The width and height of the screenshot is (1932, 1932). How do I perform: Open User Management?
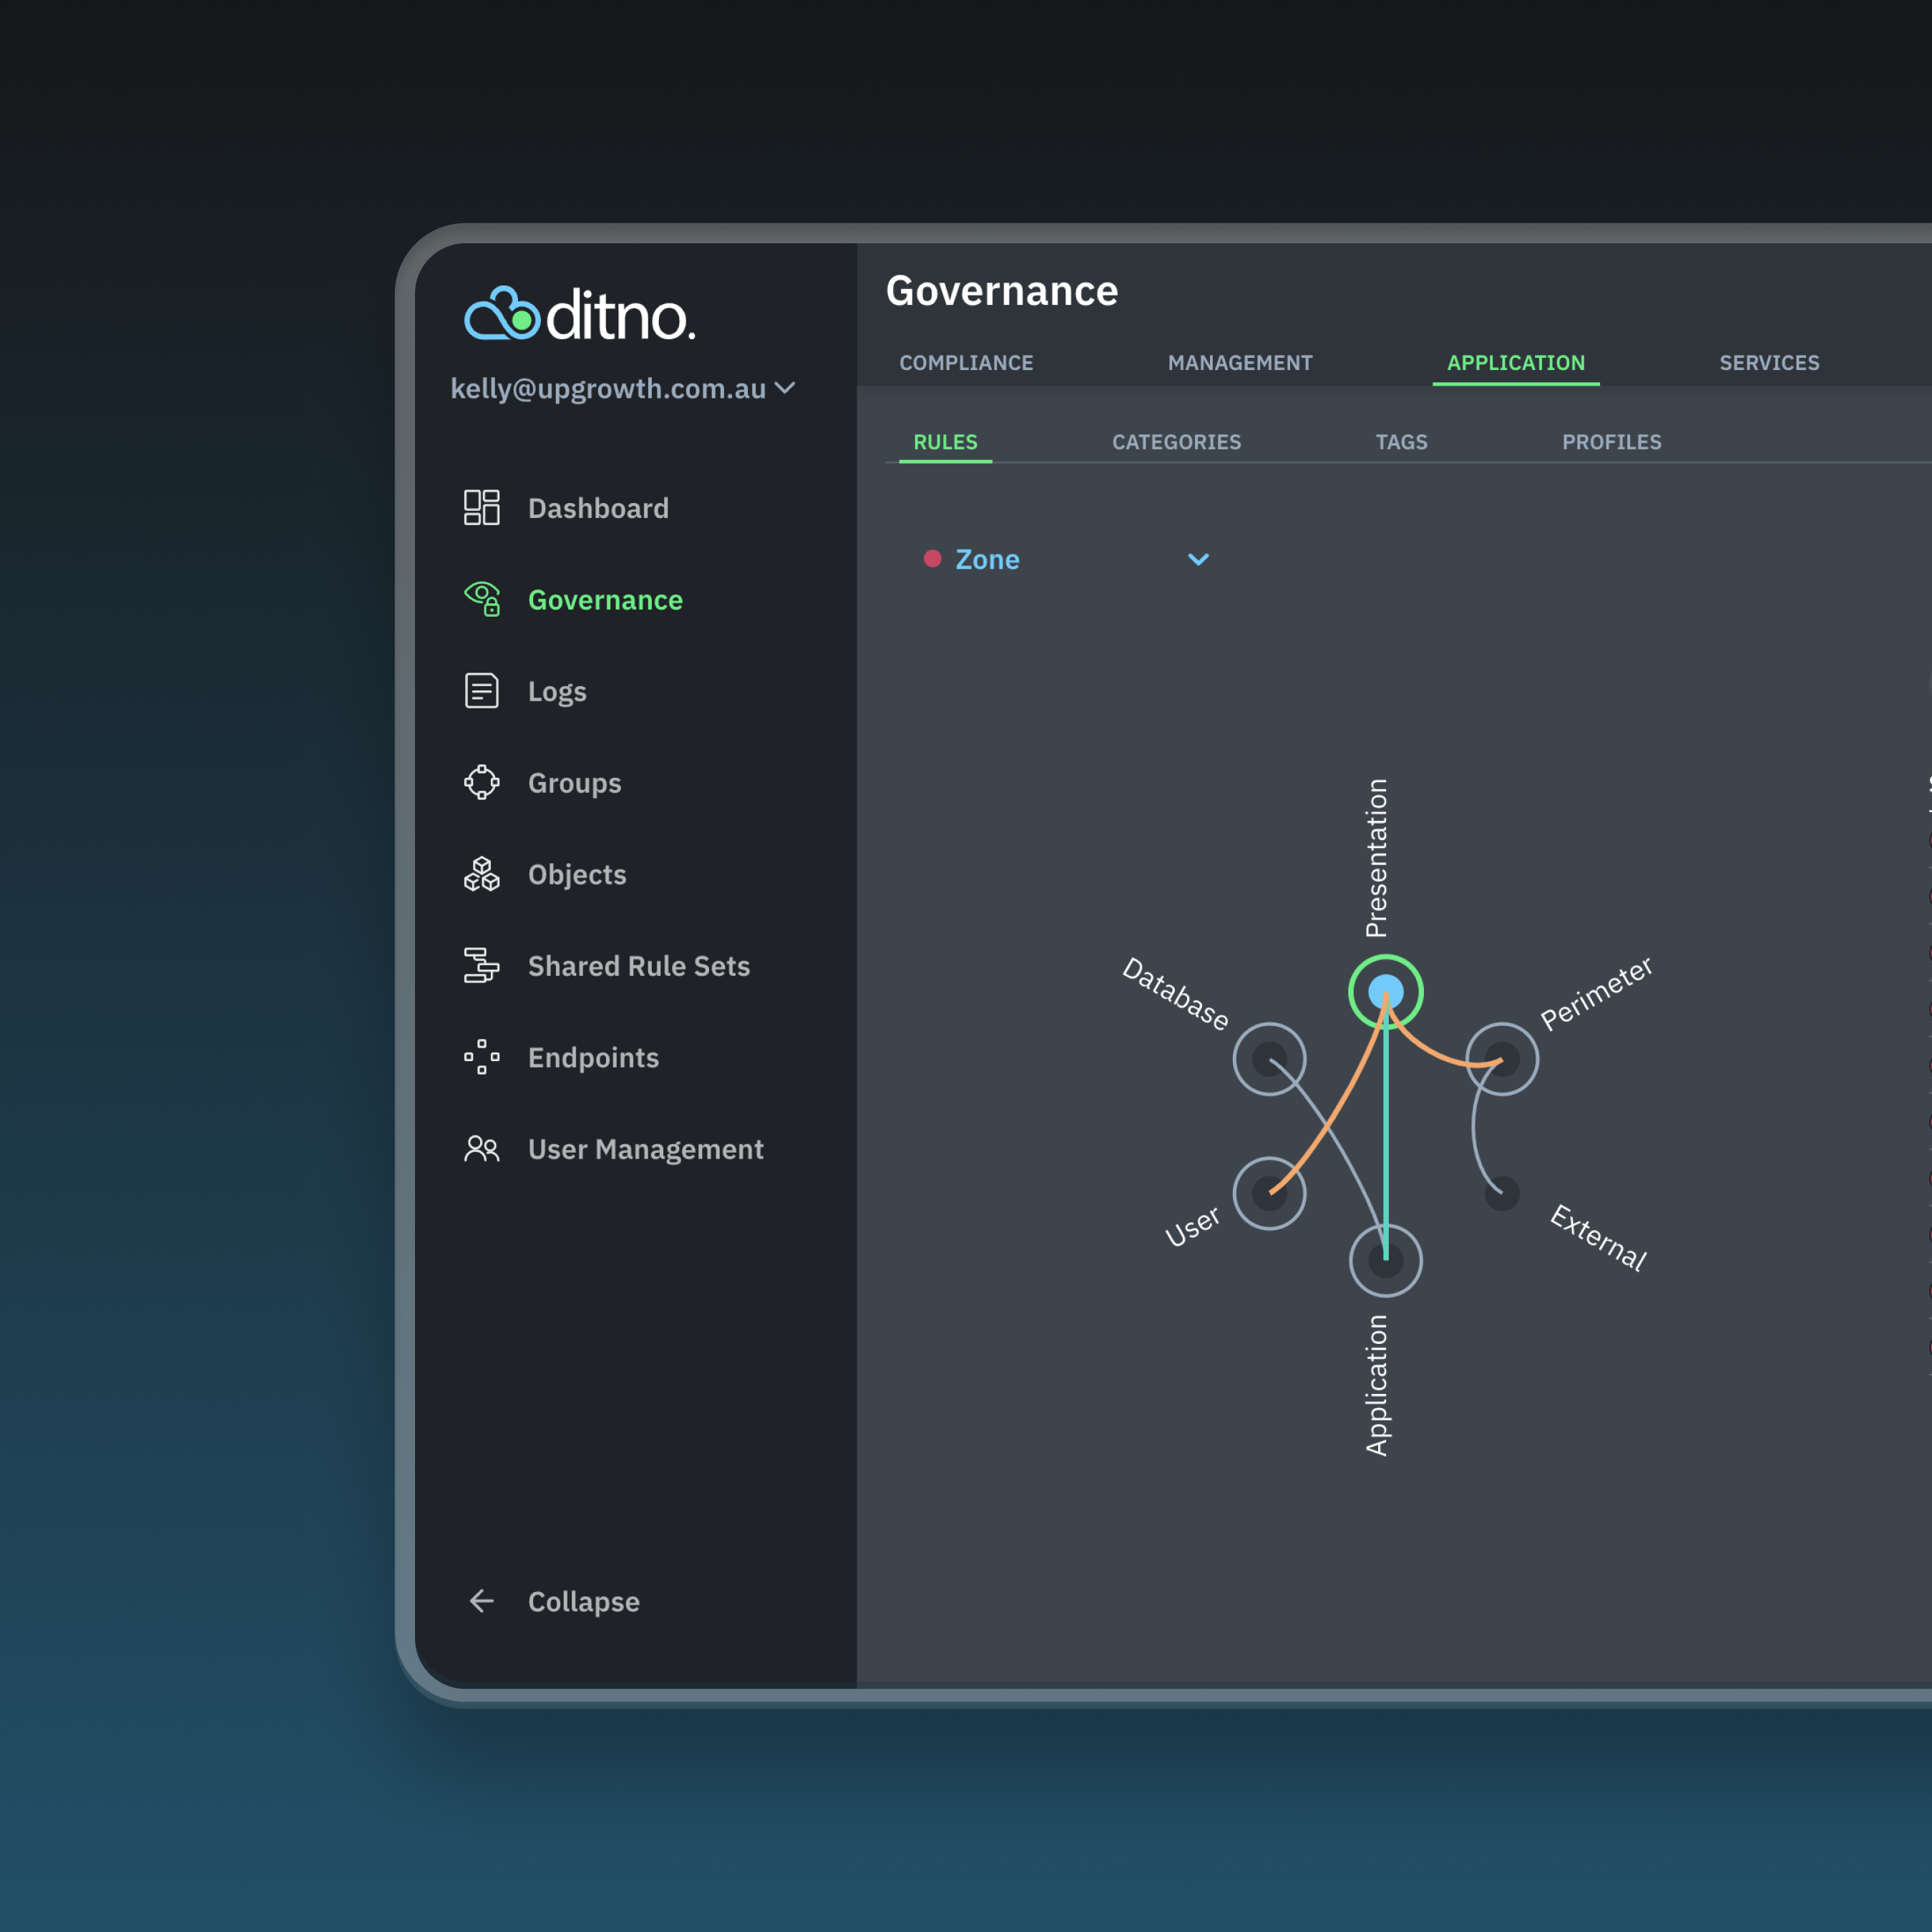[x=646, y=1150]
